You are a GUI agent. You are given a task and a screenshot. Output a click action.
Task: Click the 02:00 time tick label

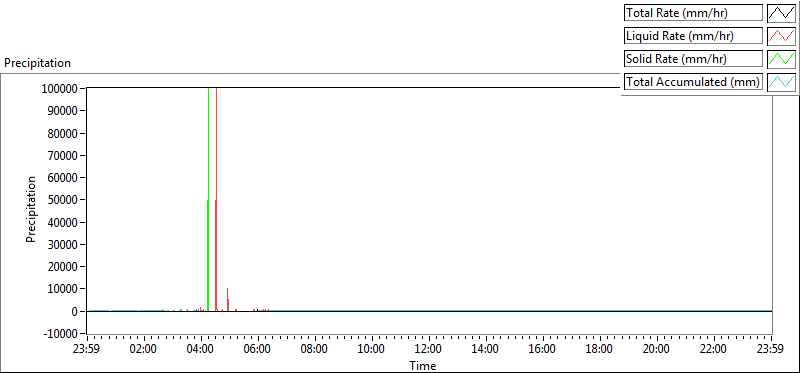tap(144, 350)
